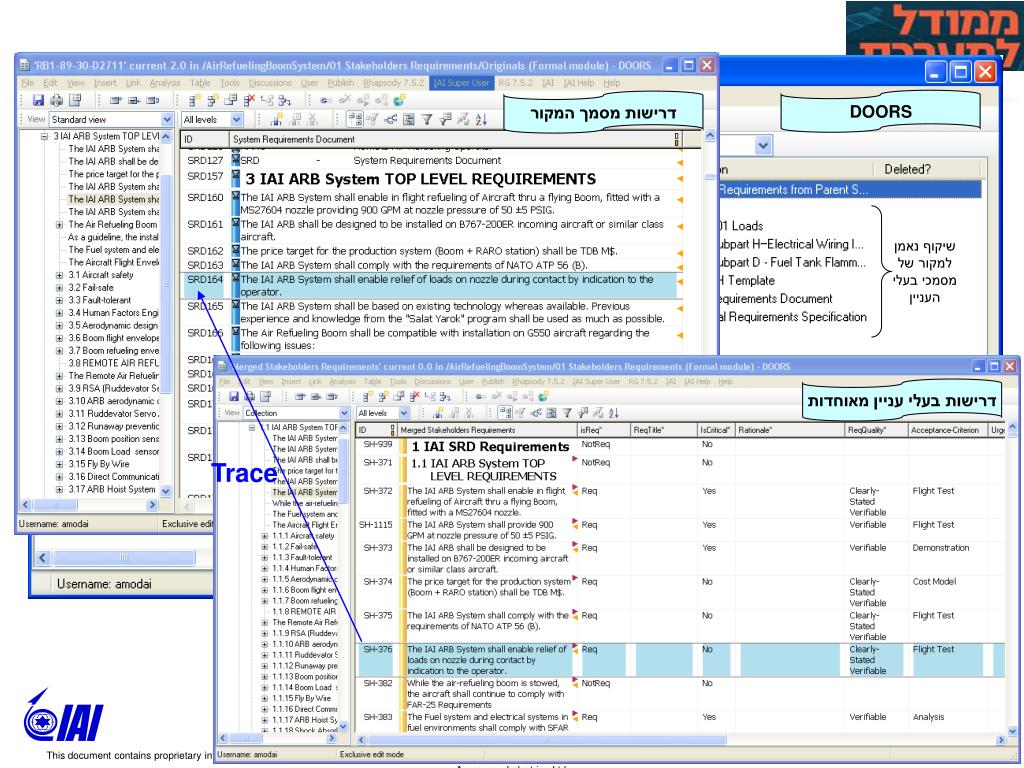Open the Rhapsody 7.5.2 menu in RB1-89-30-D2711 window

[394, 83]
